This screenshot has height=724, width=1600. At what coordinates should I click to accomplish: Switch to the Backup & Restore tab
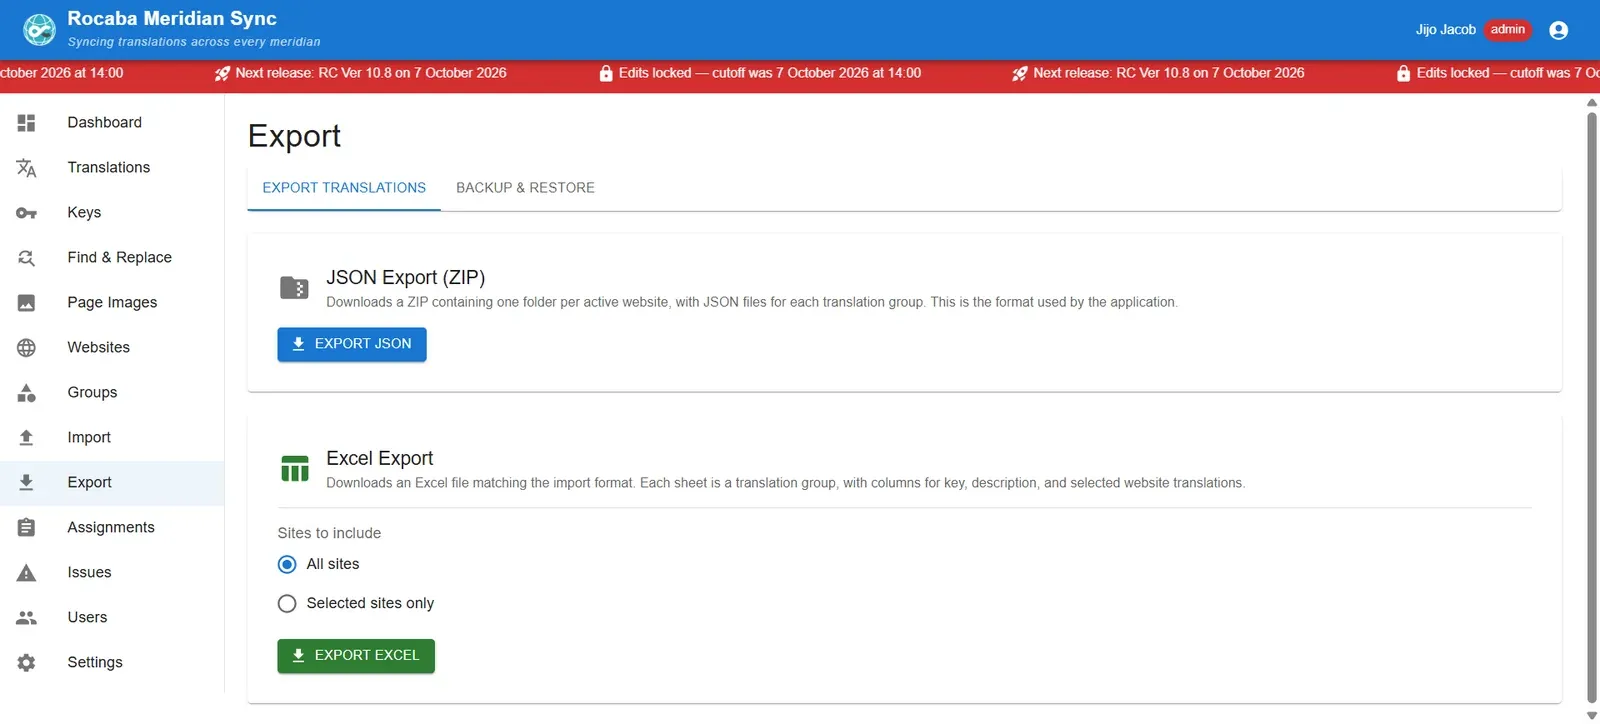(x=525, y=188)
